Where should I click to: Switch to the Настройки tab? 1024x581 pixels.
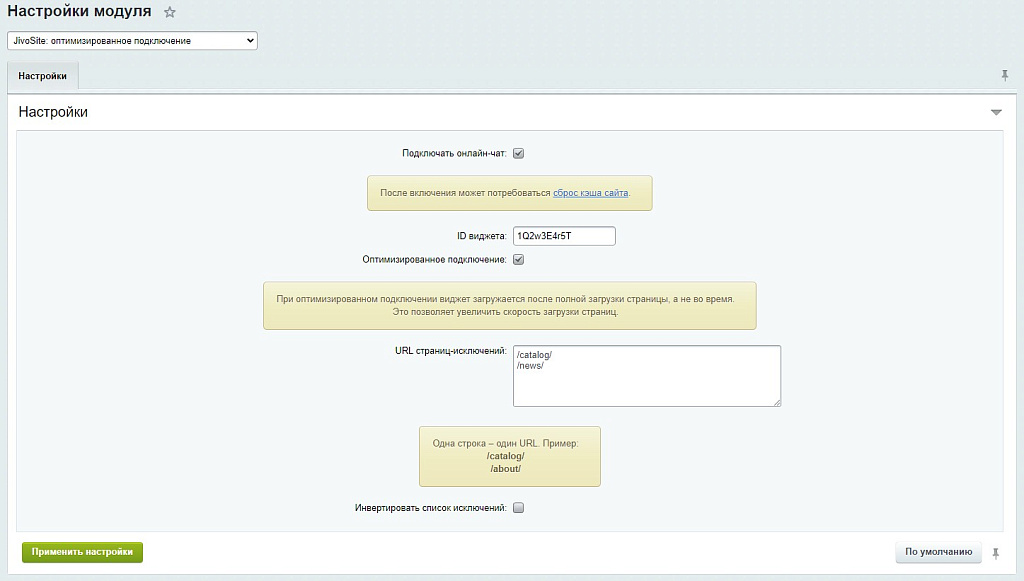pyautogui.click(x=43, y=76)
